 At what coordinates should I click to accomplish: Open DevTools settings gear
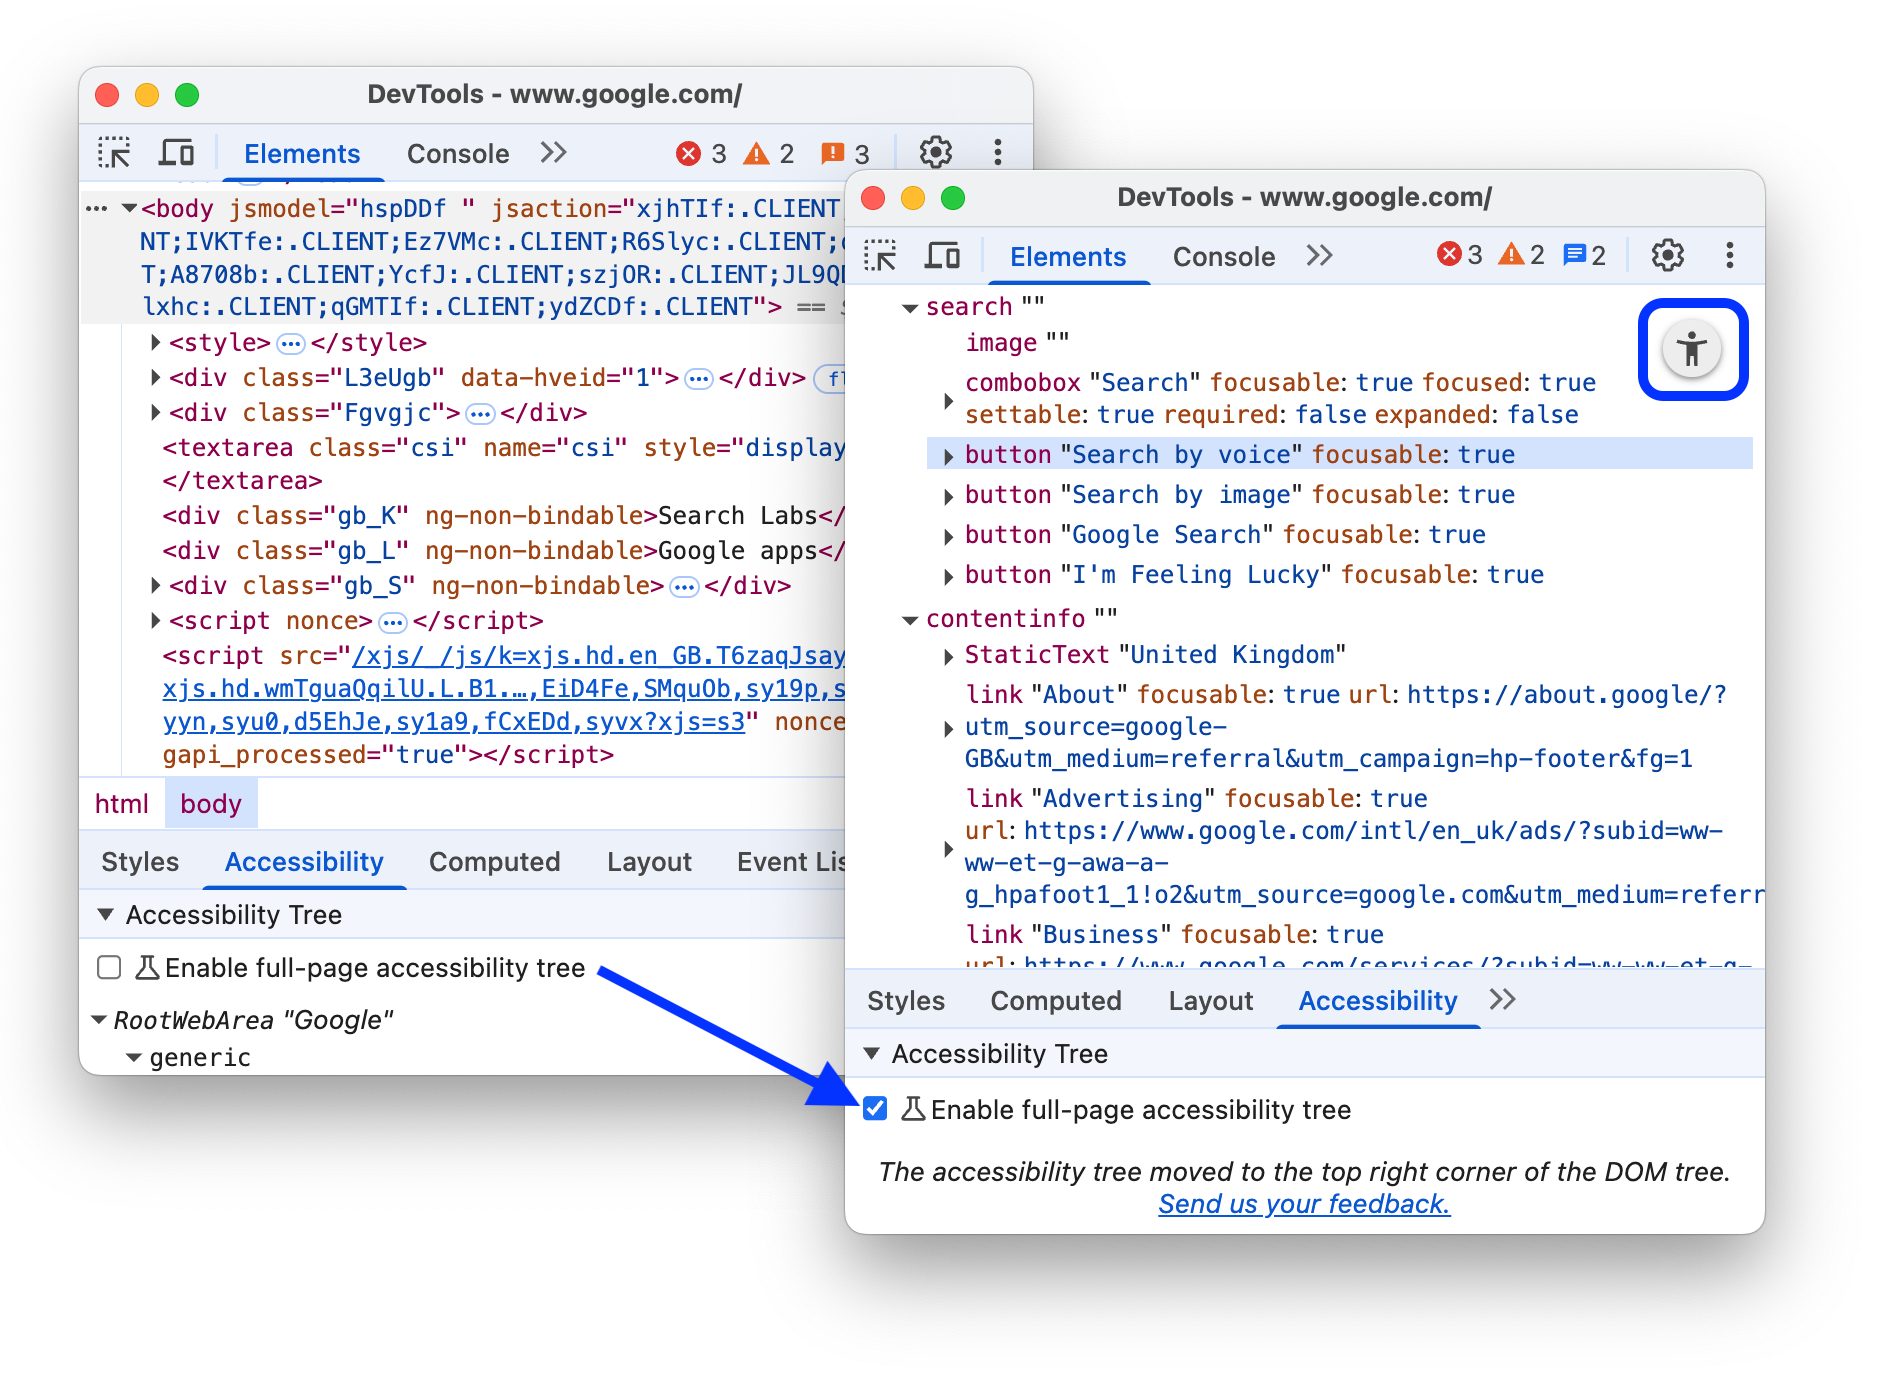pyautogui.click(x=1668, y=256)
